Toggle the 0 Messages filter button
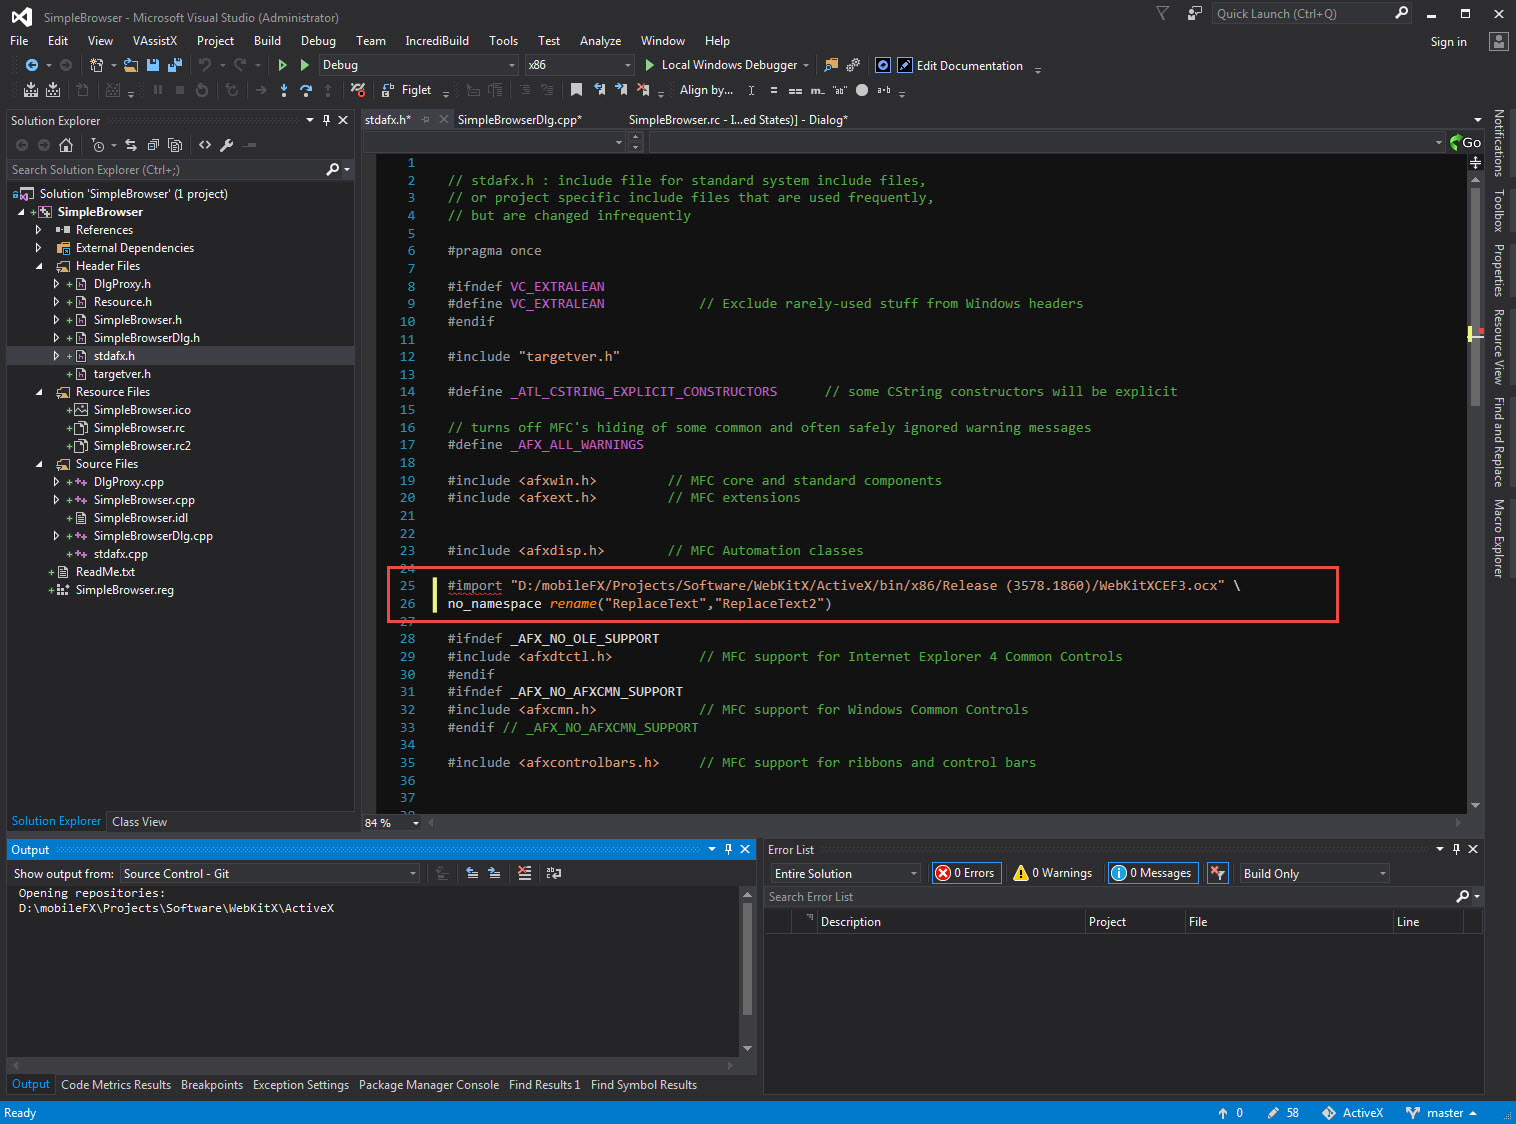The width and height of the screenshot is (1516, 1124). point(1153,873)
